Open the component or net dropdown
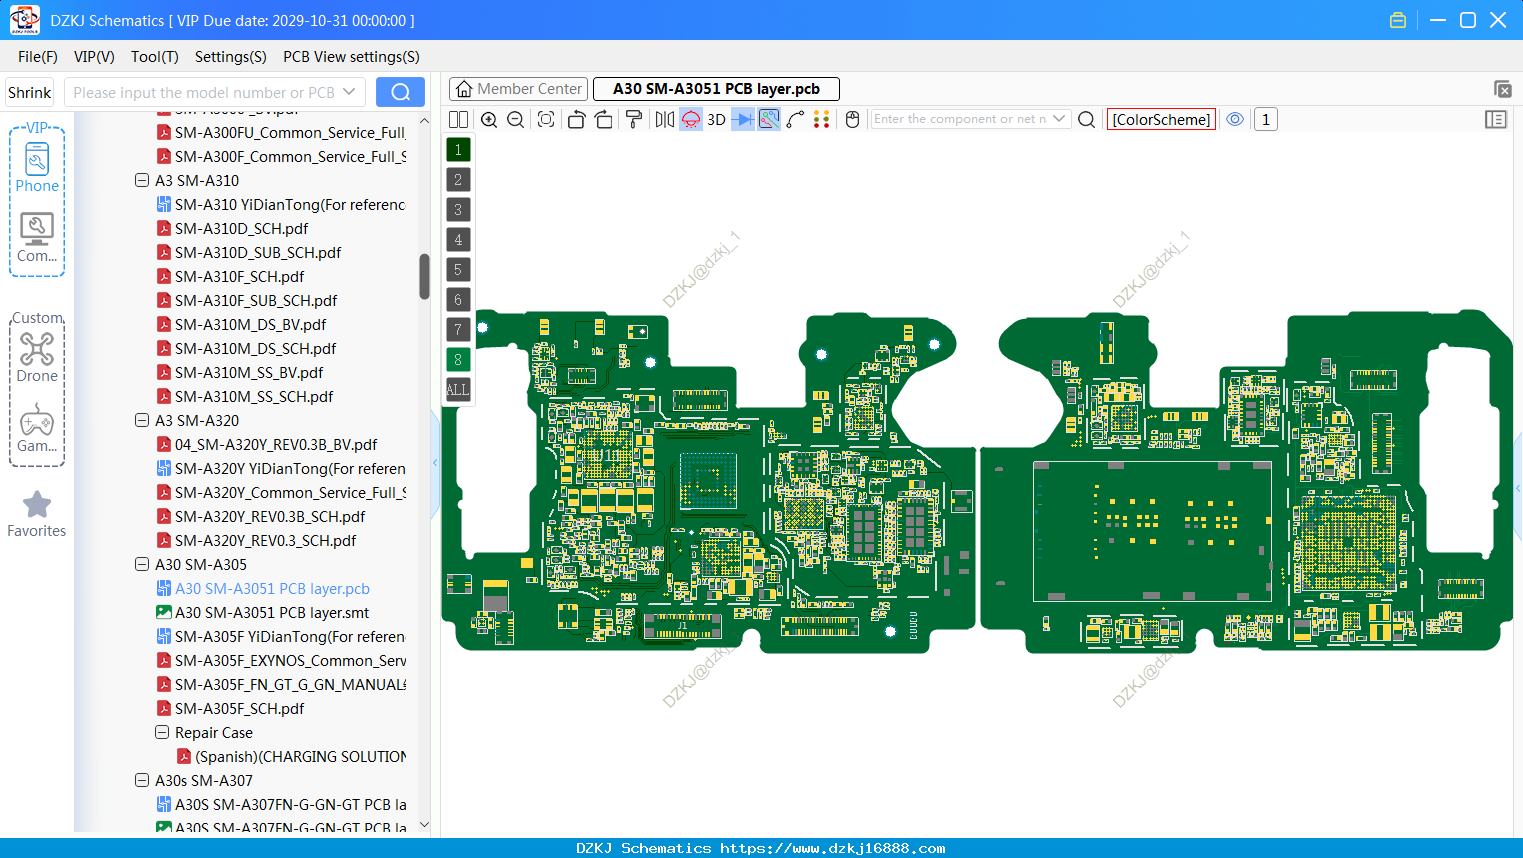The height and width of the screenshot is (858, 1523). pos(1059,119)
